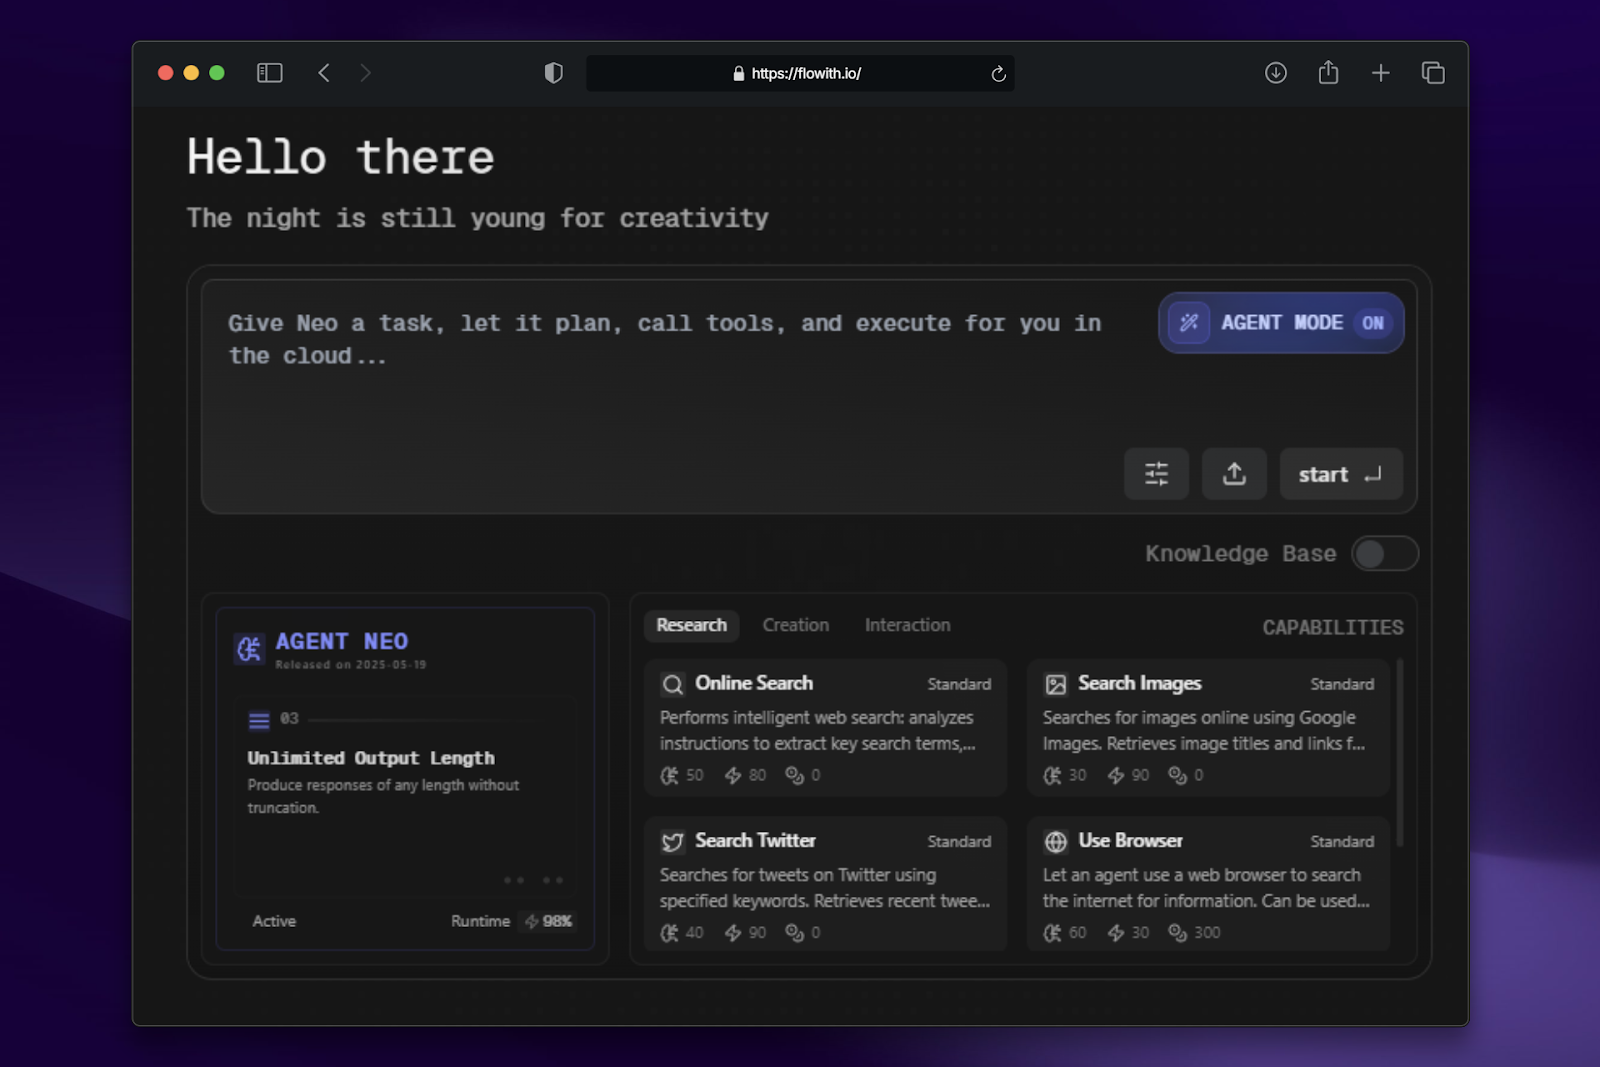The height and width of the screenshot is (1067, 1600).
Task: Click the privacy shield icon
Action: click(x=553, y=73)
